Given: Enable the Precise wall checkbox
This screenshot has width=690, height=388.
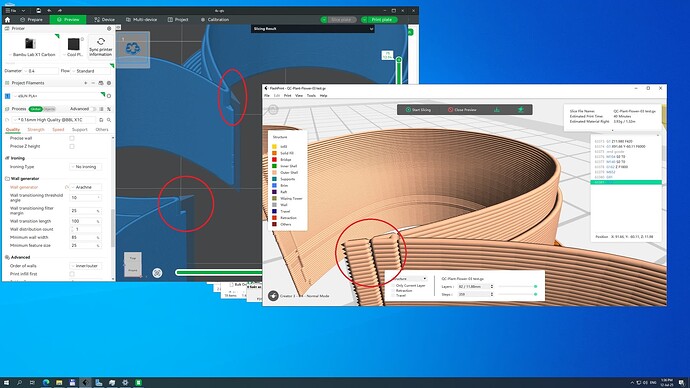Looking at the screenshot, I should tap(72, 138).
